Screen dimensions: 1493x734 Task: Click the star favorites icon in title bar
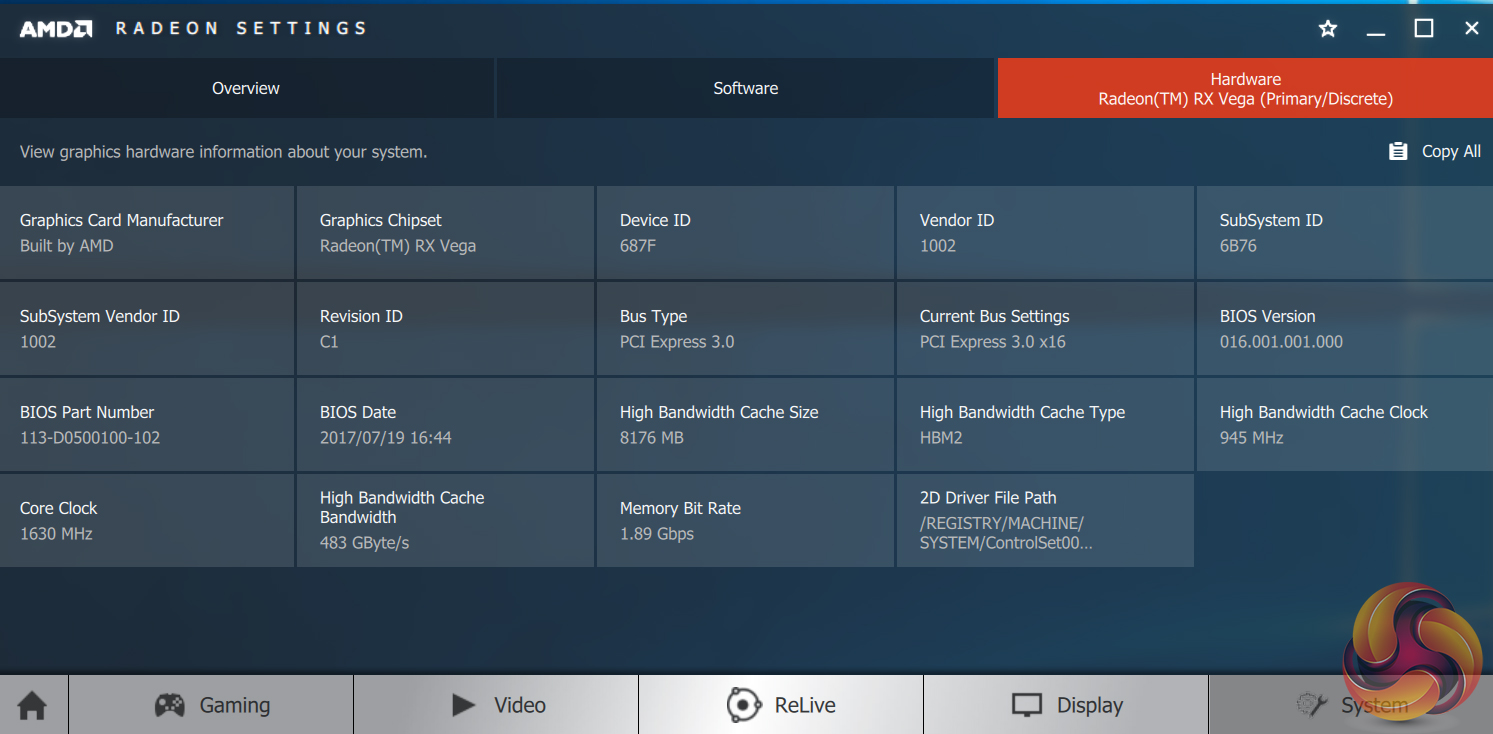pyautogui.click(x=1328, y=29)
